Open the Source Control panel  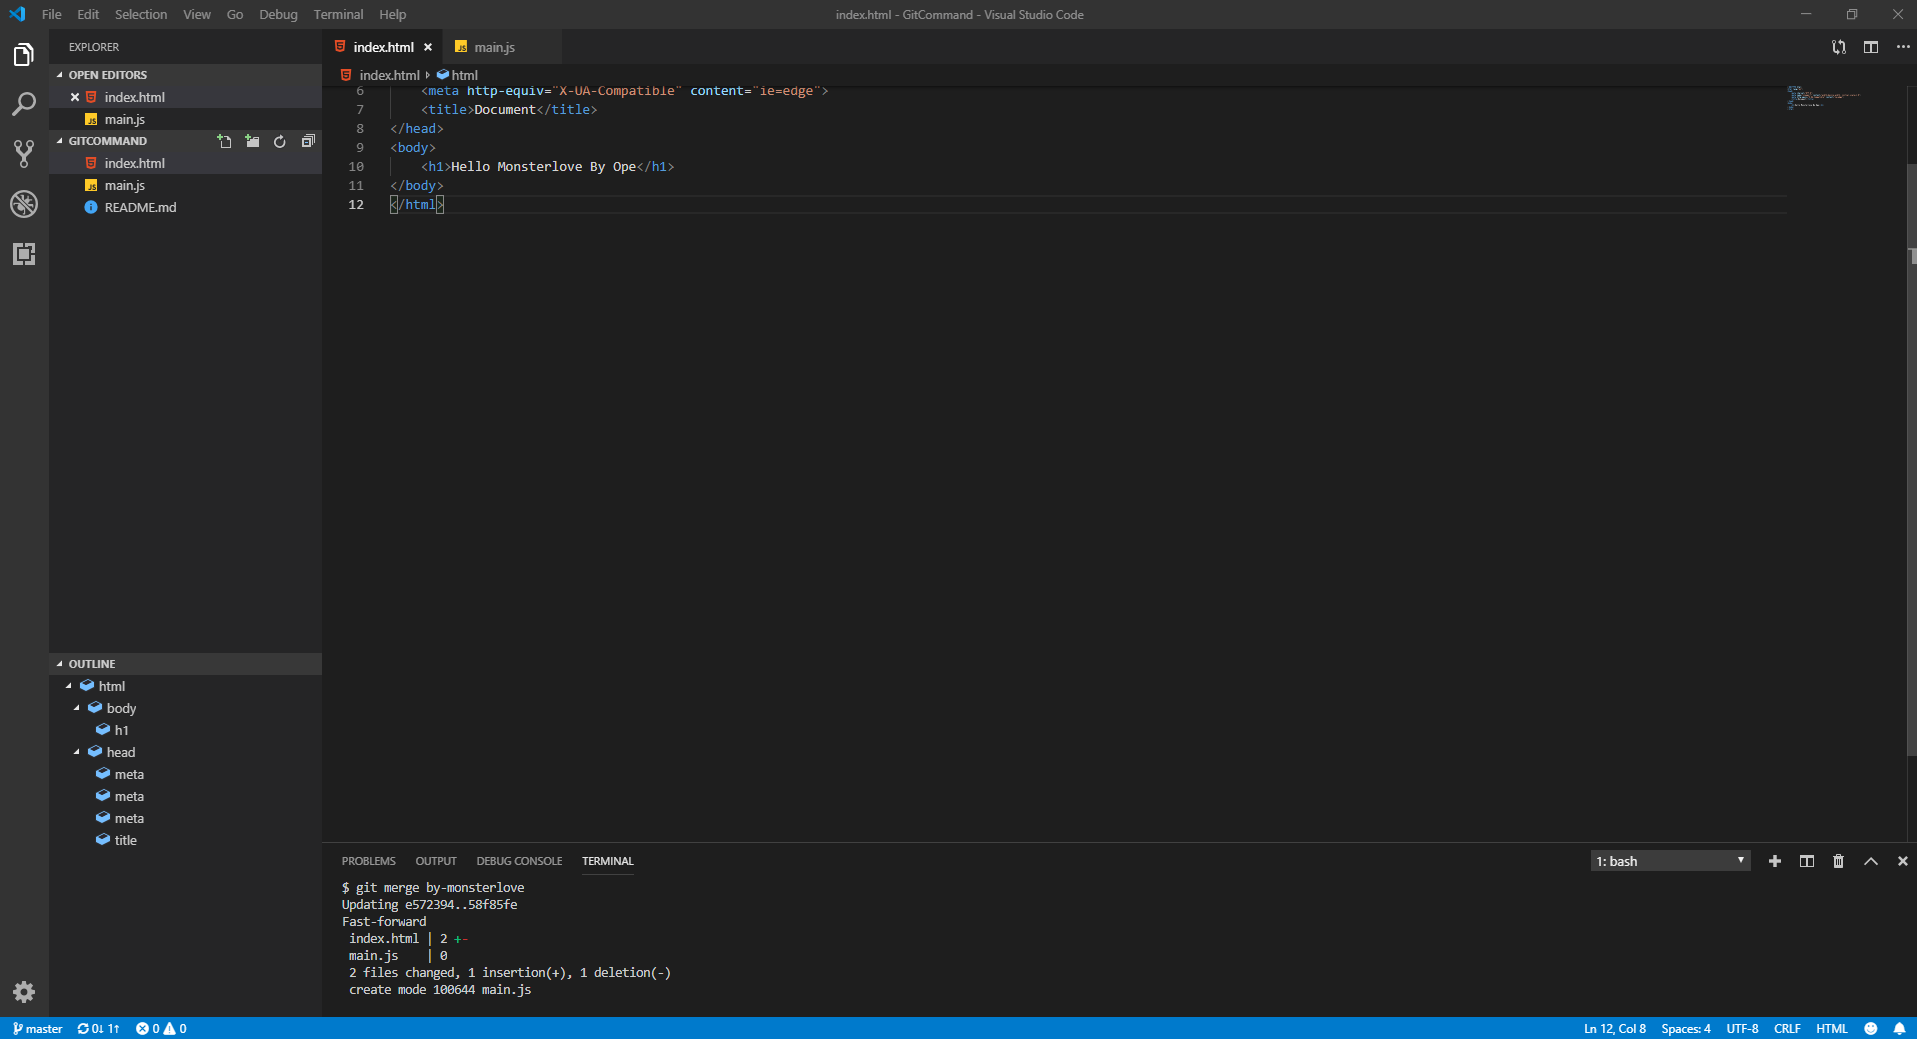point(24,153)
